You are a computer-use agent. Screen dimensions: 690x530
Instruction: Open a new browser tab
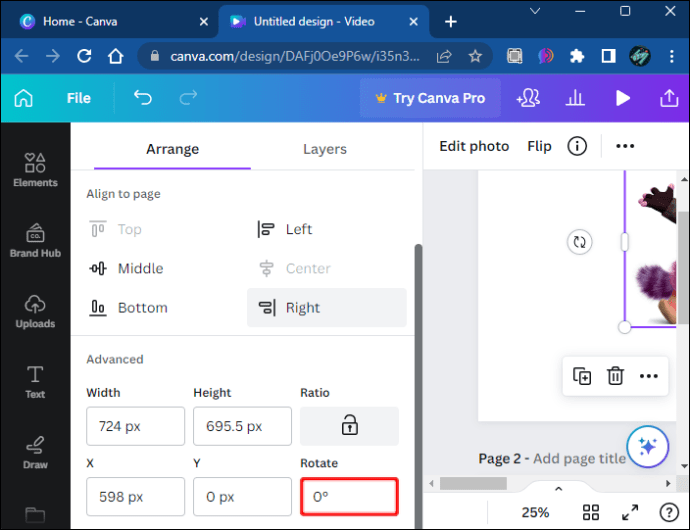pyautogui.click(x=451, y=22)
